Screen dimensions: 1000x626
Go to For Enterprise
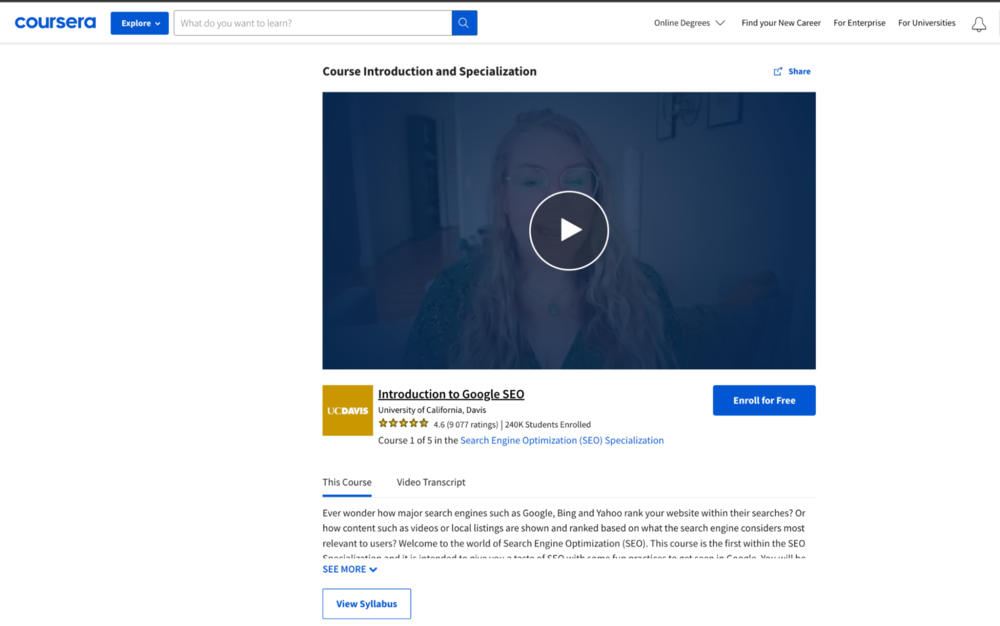(x=859, y=23)
